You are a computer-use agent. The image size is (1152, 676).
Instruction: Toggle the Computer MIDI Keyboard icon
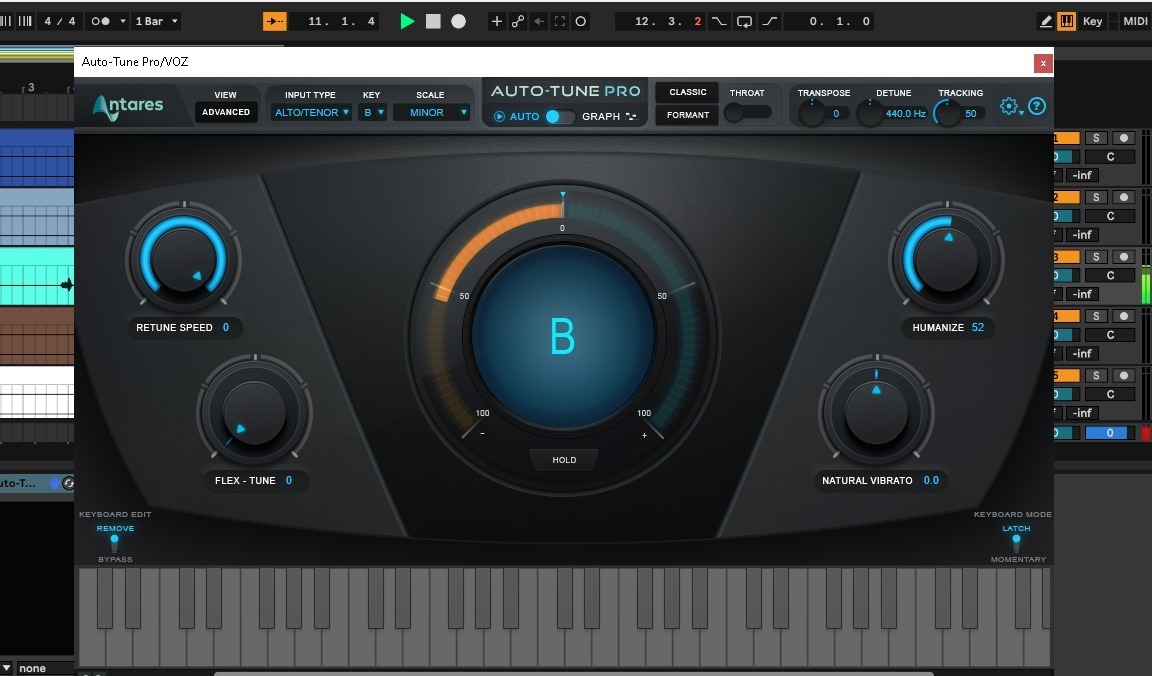1066,21
